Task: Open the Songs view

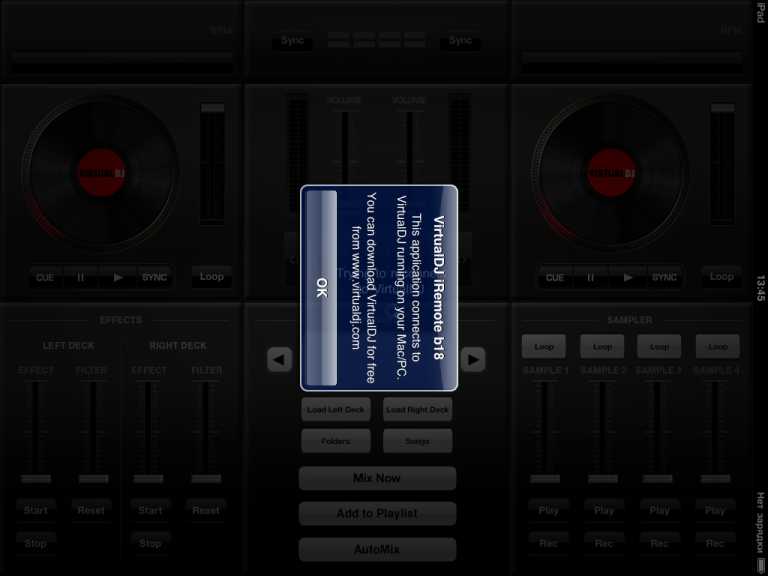Action: pos(417,441)
